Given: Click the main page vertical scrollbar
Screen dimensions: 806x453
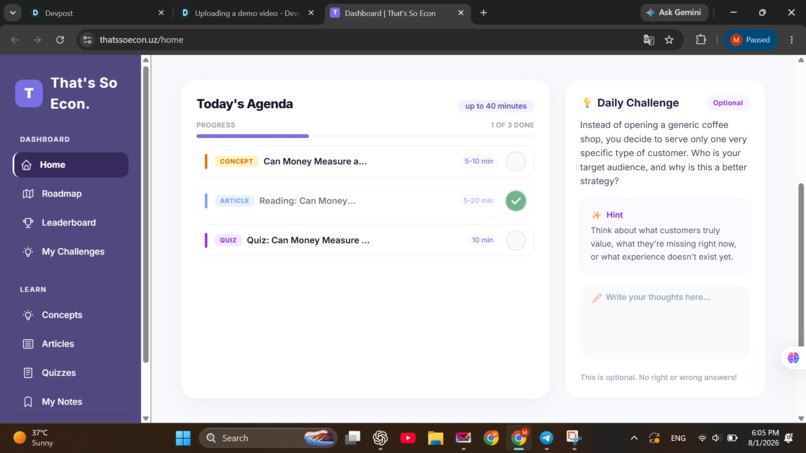Looking at the screenshot, I should 801,265.
